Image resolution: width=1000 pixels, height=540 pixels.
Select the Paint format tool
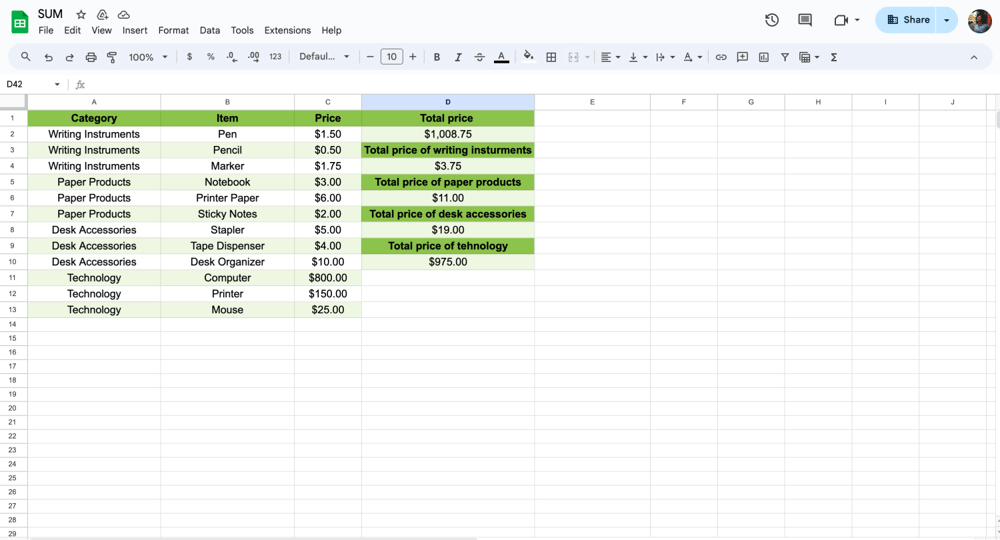112,57
